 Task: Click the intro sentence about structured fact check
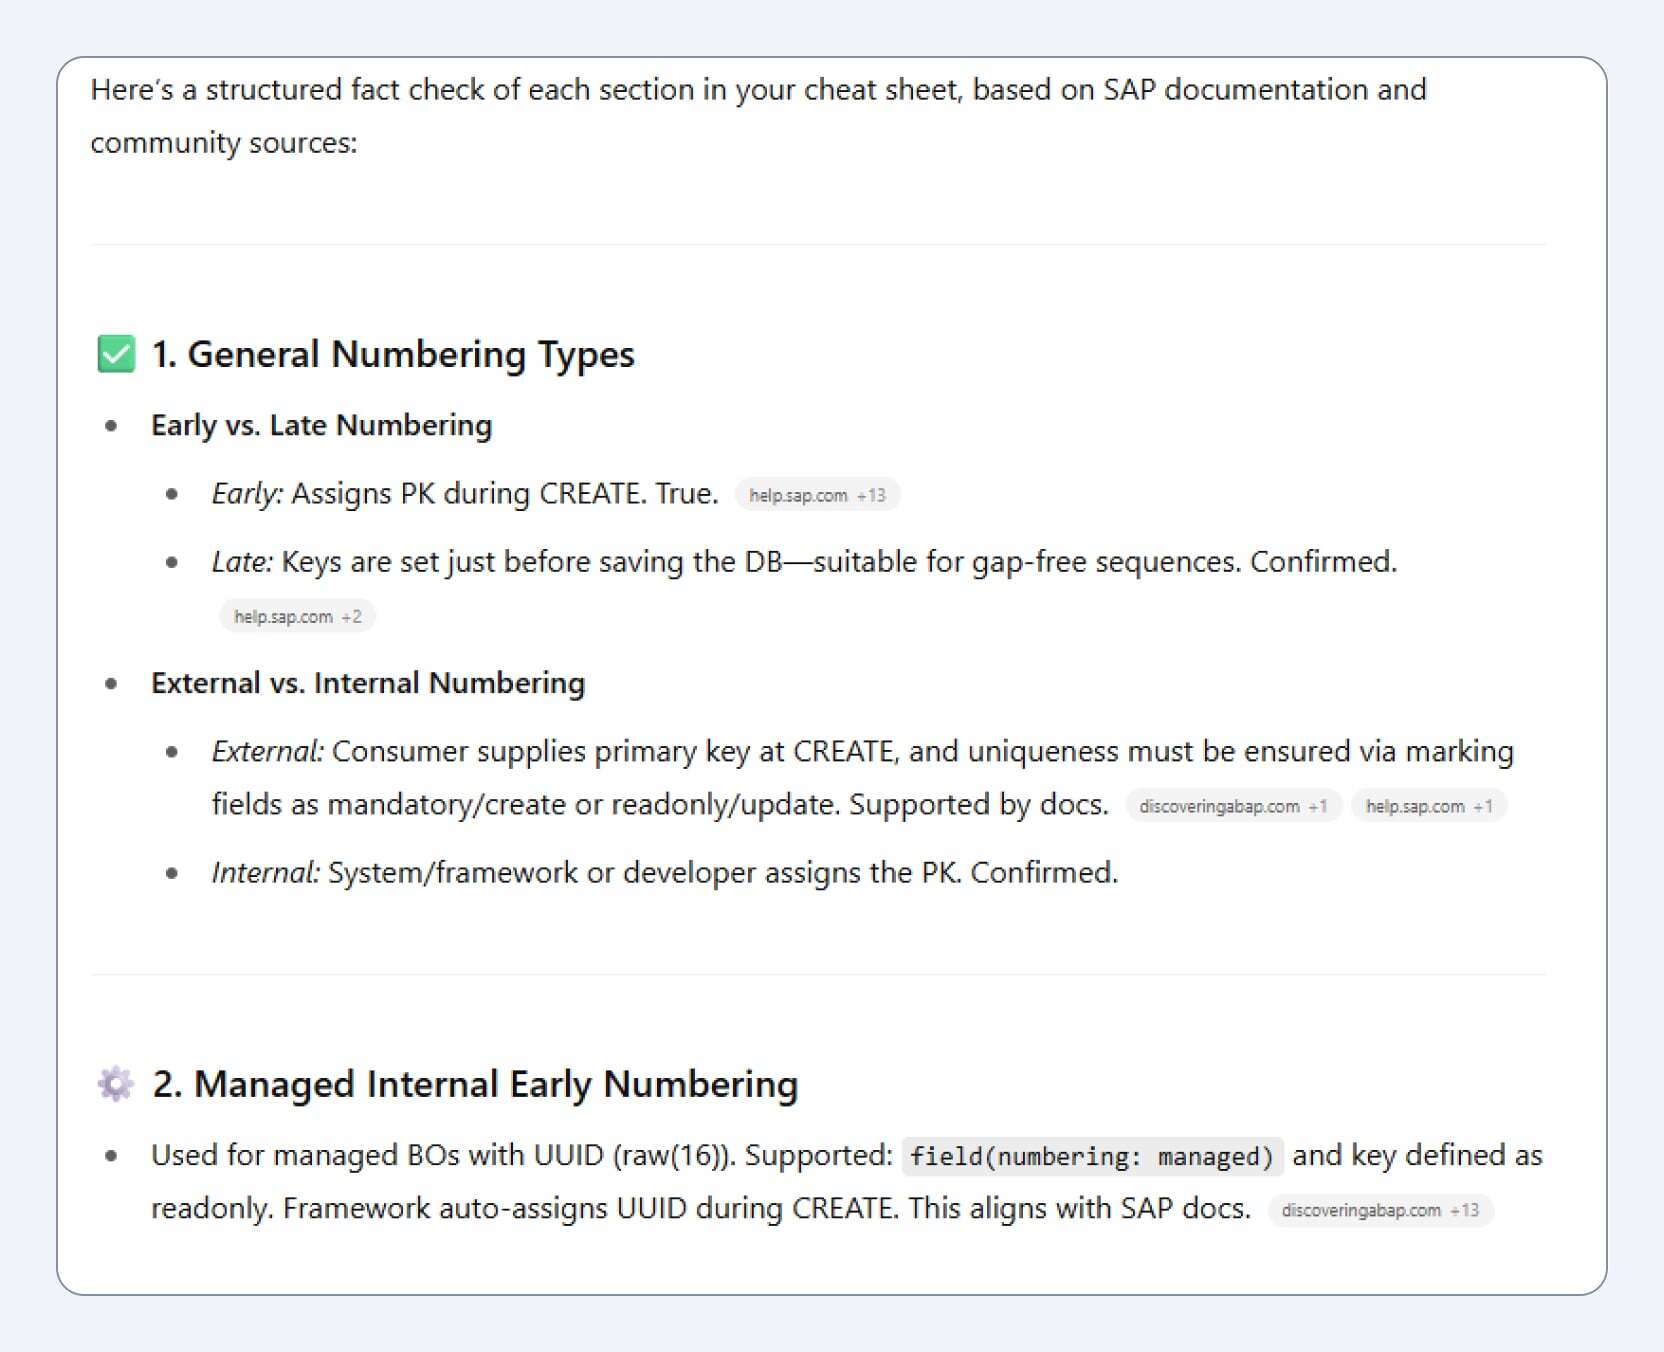coord(758,116)
